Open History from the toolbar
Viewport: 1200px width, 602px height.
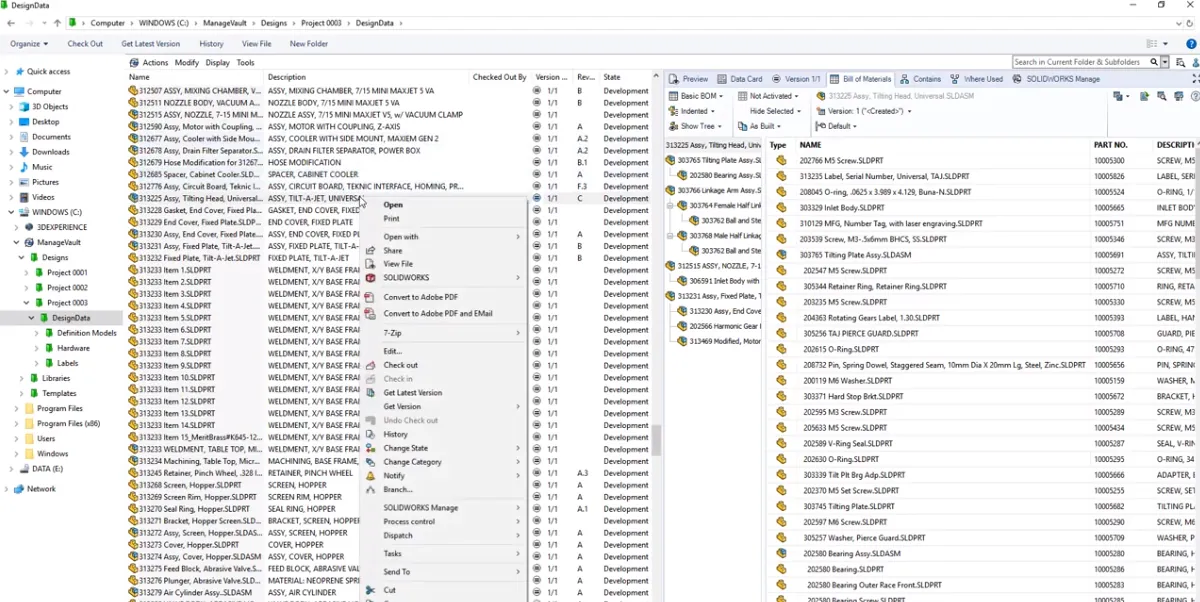211,44
